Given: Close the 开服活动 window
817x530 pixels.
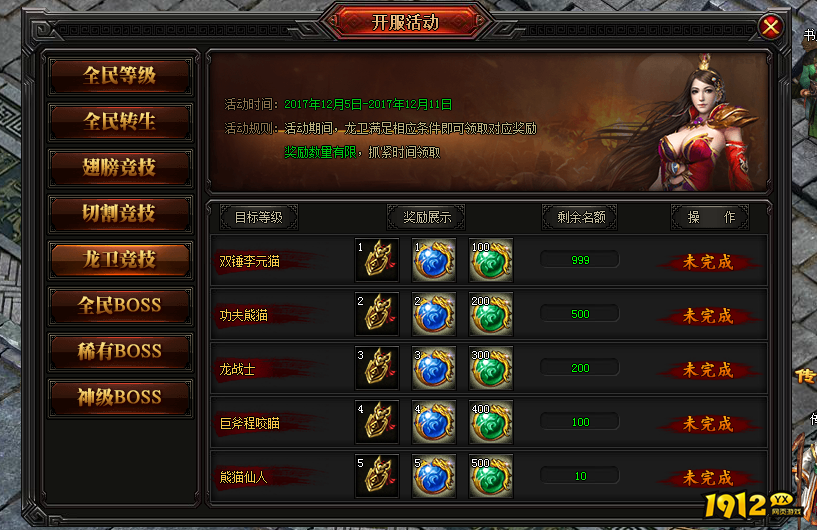Looking at the screenshot, I should pyautogui.click(x=771, y=27).
